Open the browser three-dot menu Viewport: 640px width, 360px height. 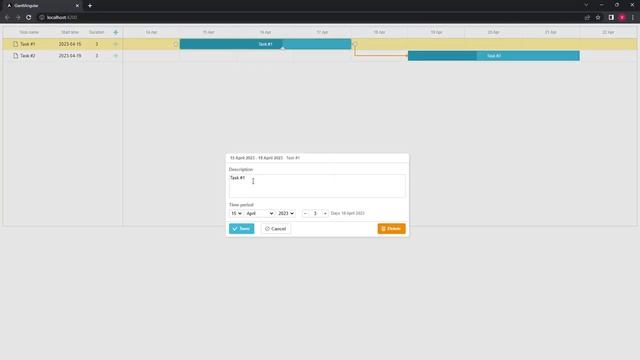point(633,18)
